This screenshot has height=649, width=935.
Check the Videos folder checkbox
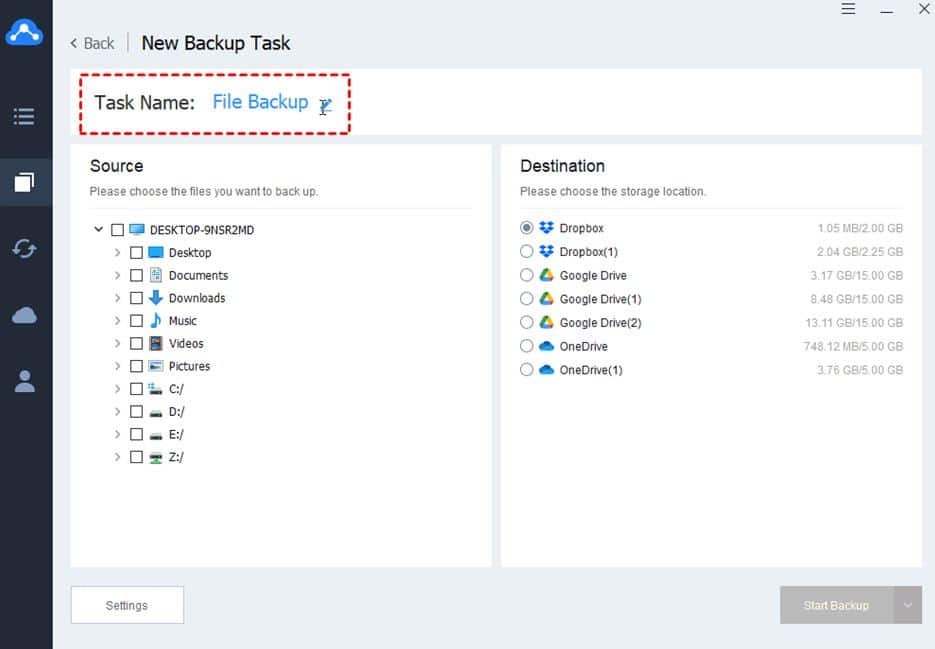(x=137, y=343)
